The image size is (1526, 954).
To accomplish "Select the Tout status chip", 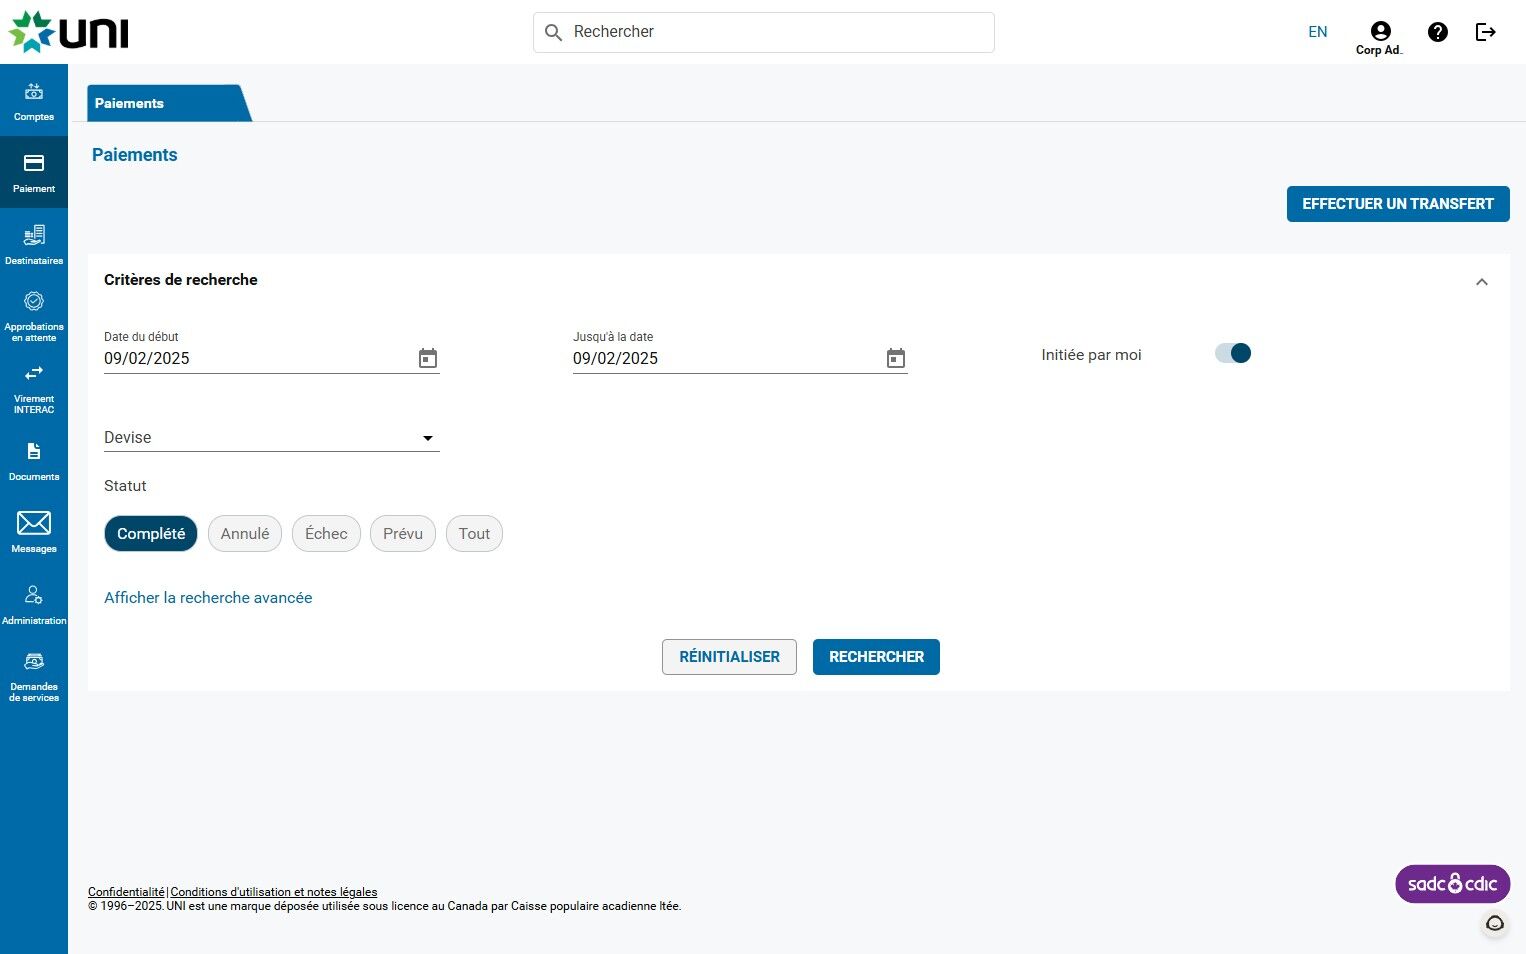I will [x=474, y=534].
